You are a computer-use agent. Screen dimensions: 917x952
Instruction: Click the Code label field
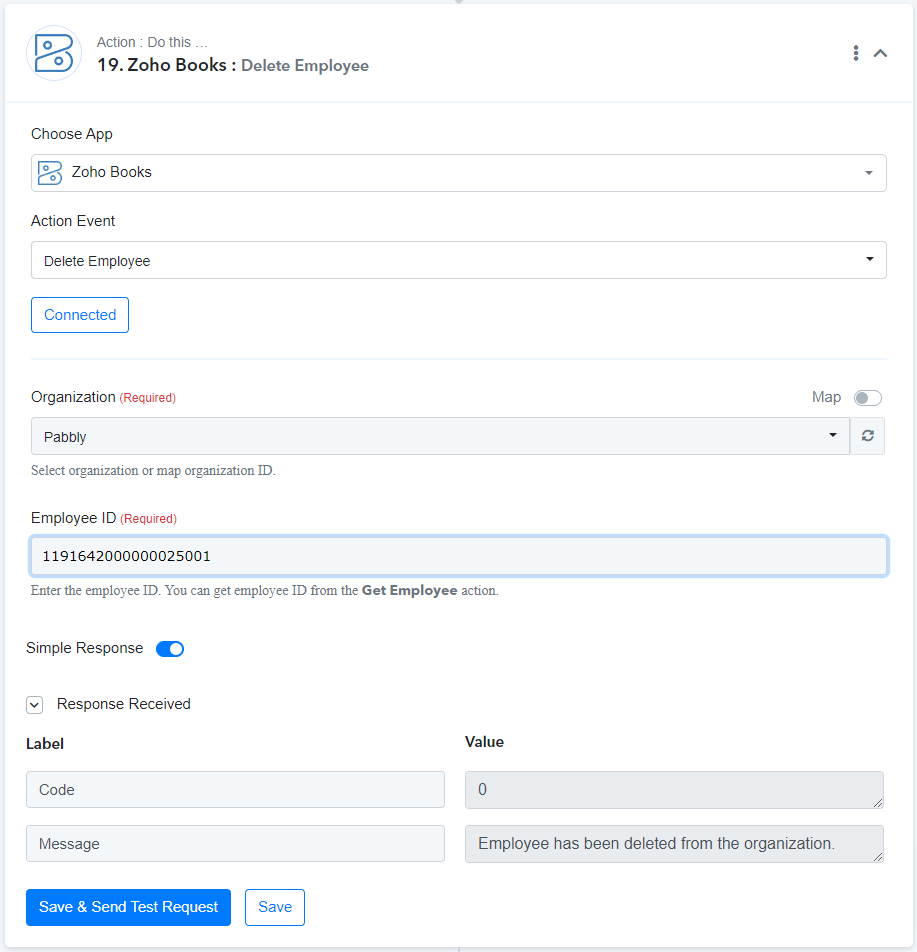tap(236, 789)
